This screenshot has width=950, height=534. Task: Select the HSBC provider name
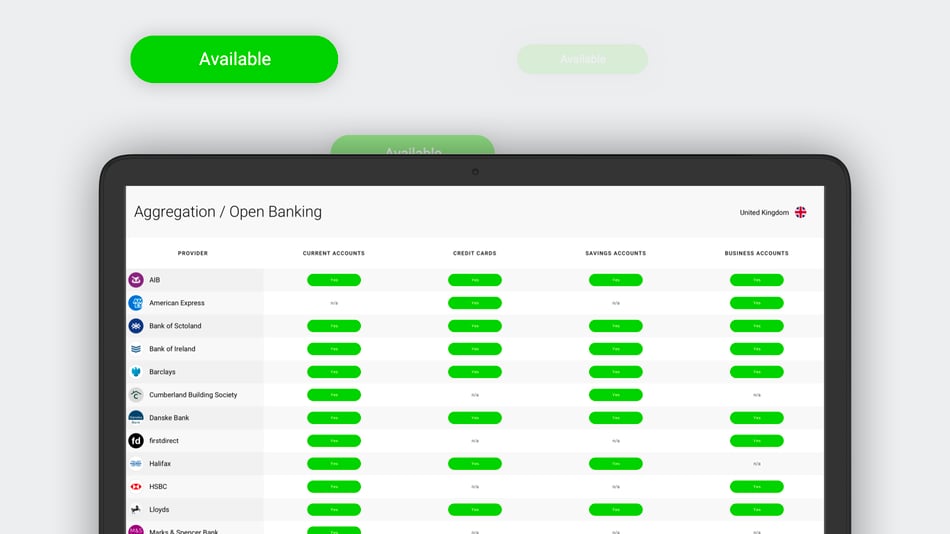(158, 487)
